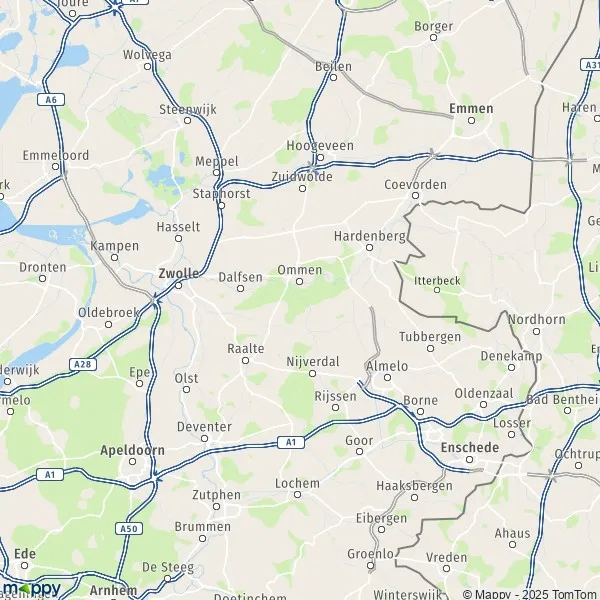
Task: Click the Nordhorn town marker
Action: click(536, 331)
